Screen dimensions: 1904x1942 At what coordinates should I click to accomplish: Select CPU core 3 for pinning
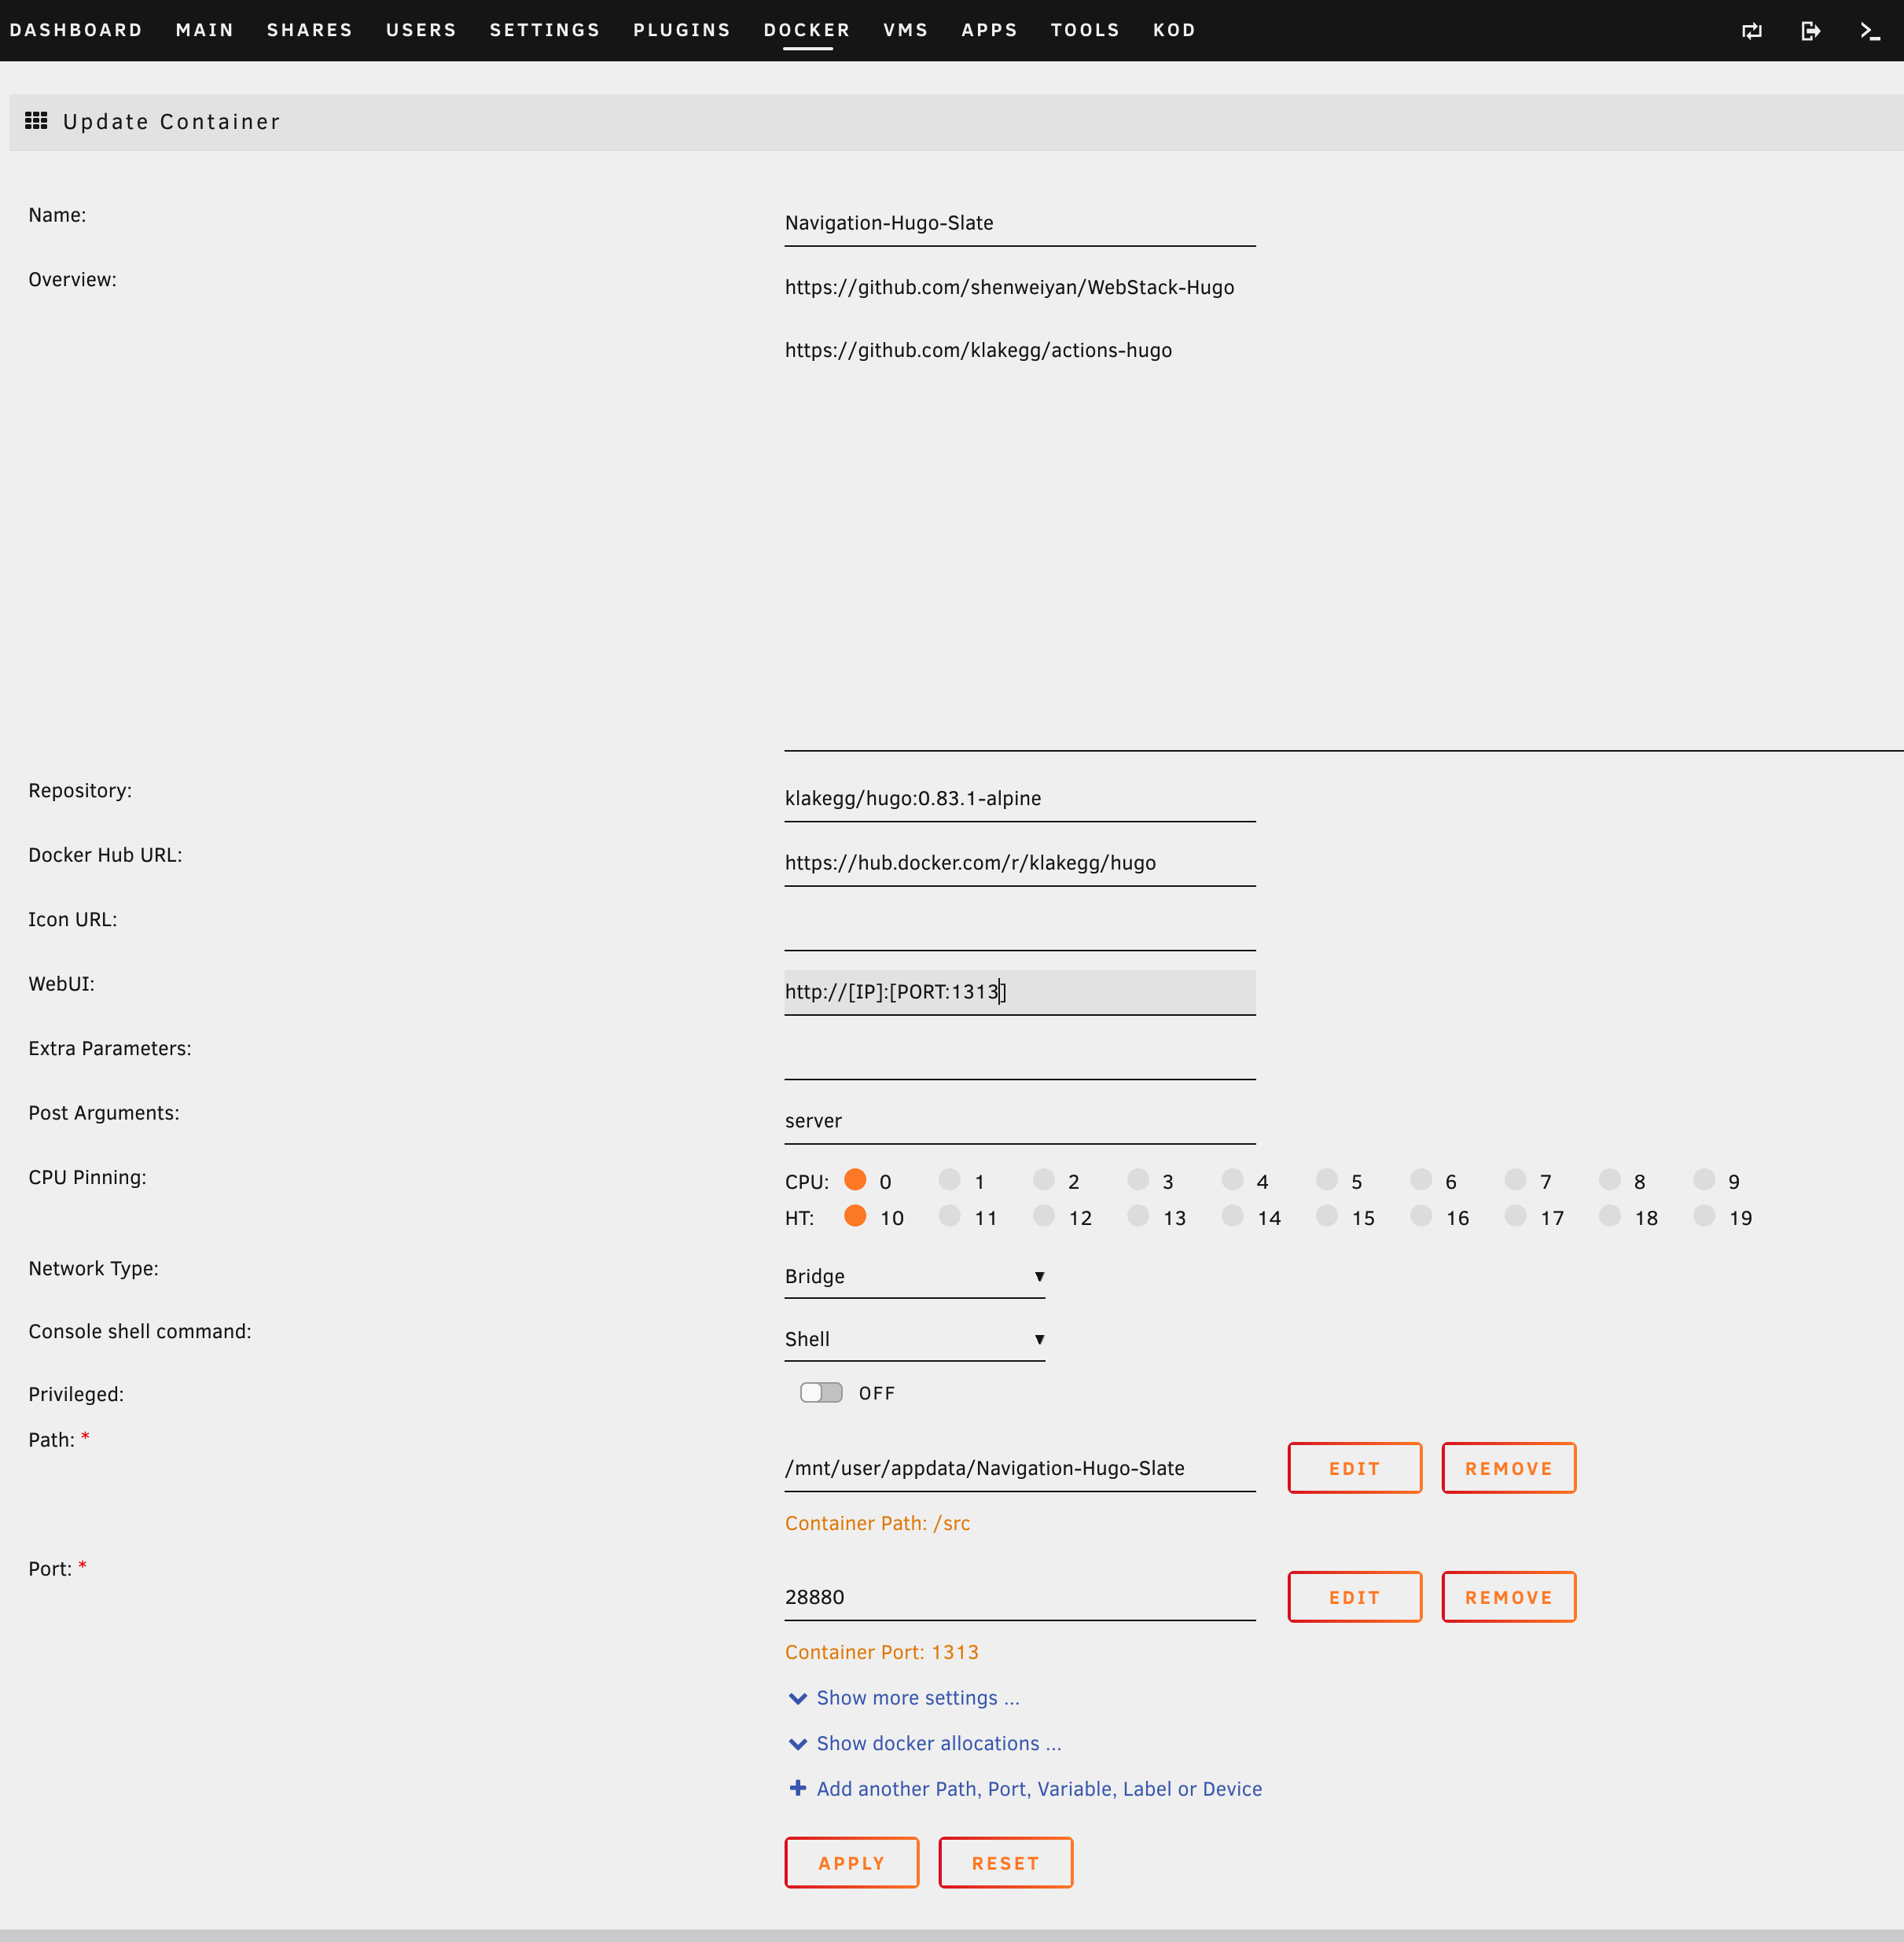[1138, 1180]
